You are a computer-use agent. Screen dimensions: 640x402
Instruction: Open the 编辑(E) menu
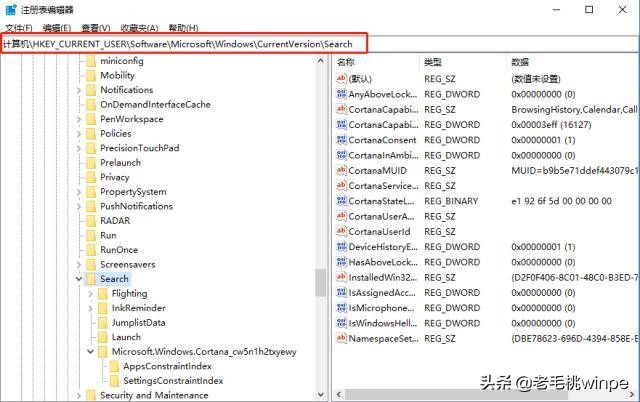click(57, 28)
